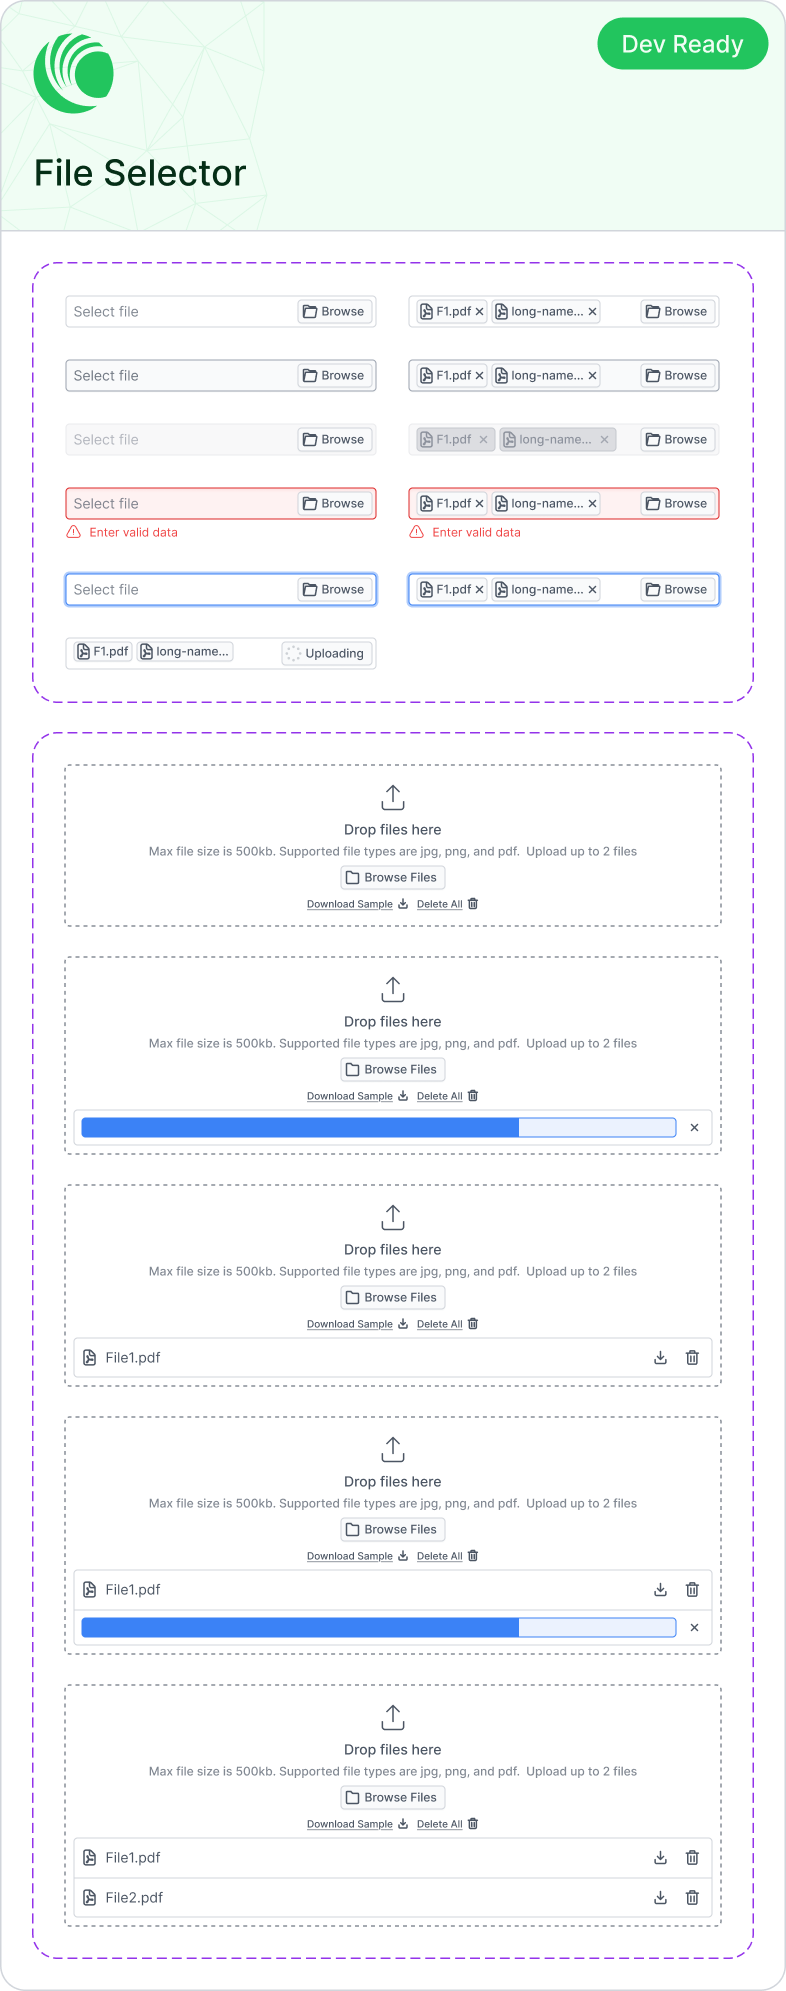Click the Uploading spinner button
Viewport: 786px width, 1991px height.
326,653
